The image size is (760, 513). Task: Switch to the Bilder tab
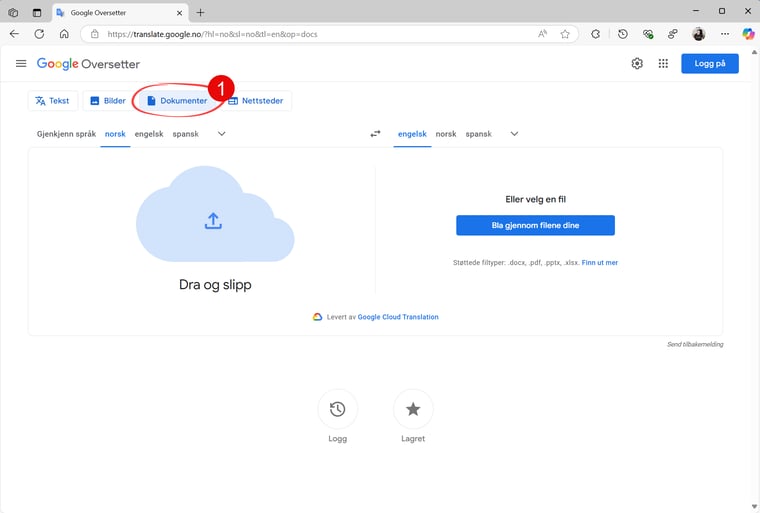(x=108, y=101)
